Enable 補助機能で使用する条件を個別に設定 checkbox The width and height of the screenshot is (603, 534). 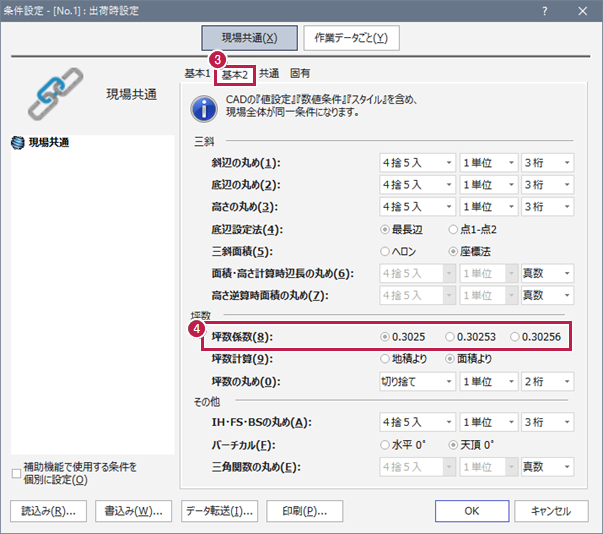tap(15, 474)
